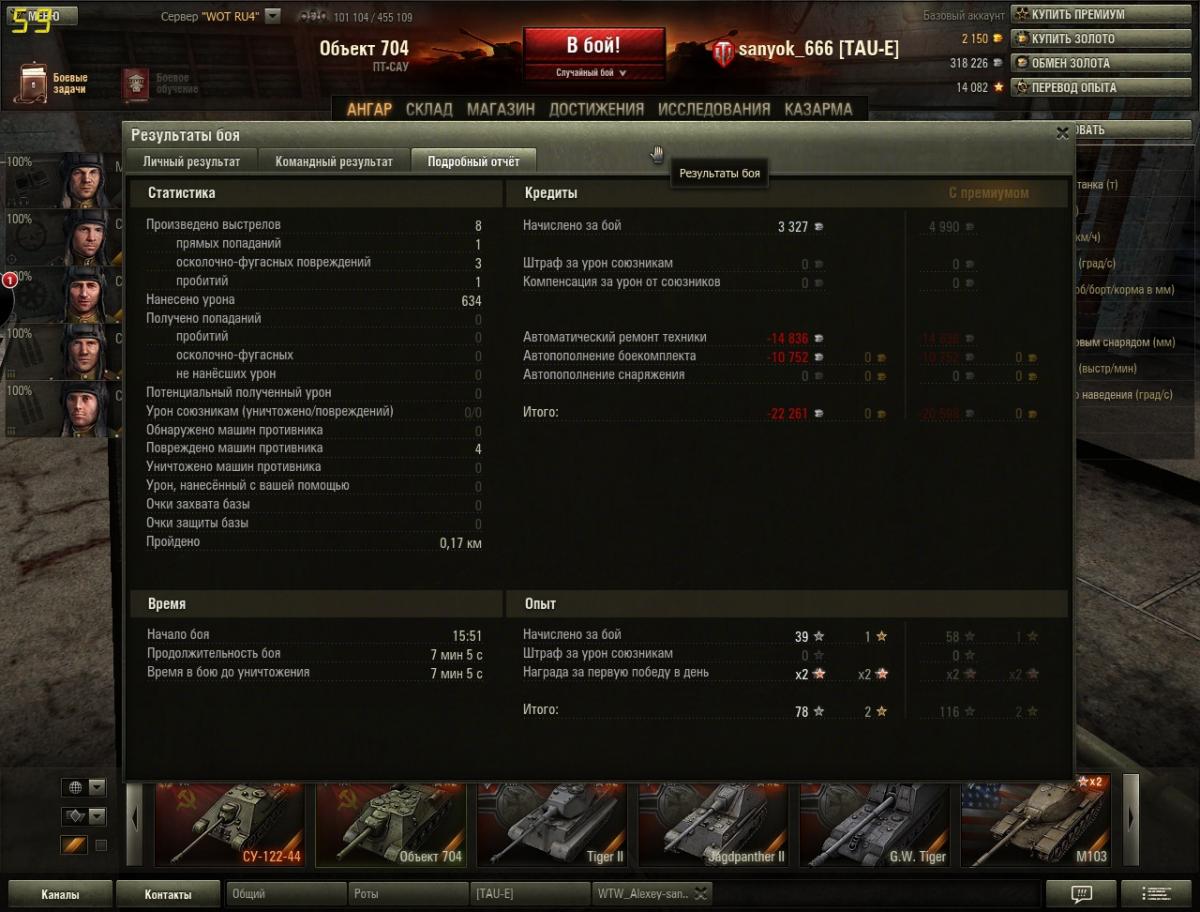Click the free experience star beside Итого 2

point(881,712)
